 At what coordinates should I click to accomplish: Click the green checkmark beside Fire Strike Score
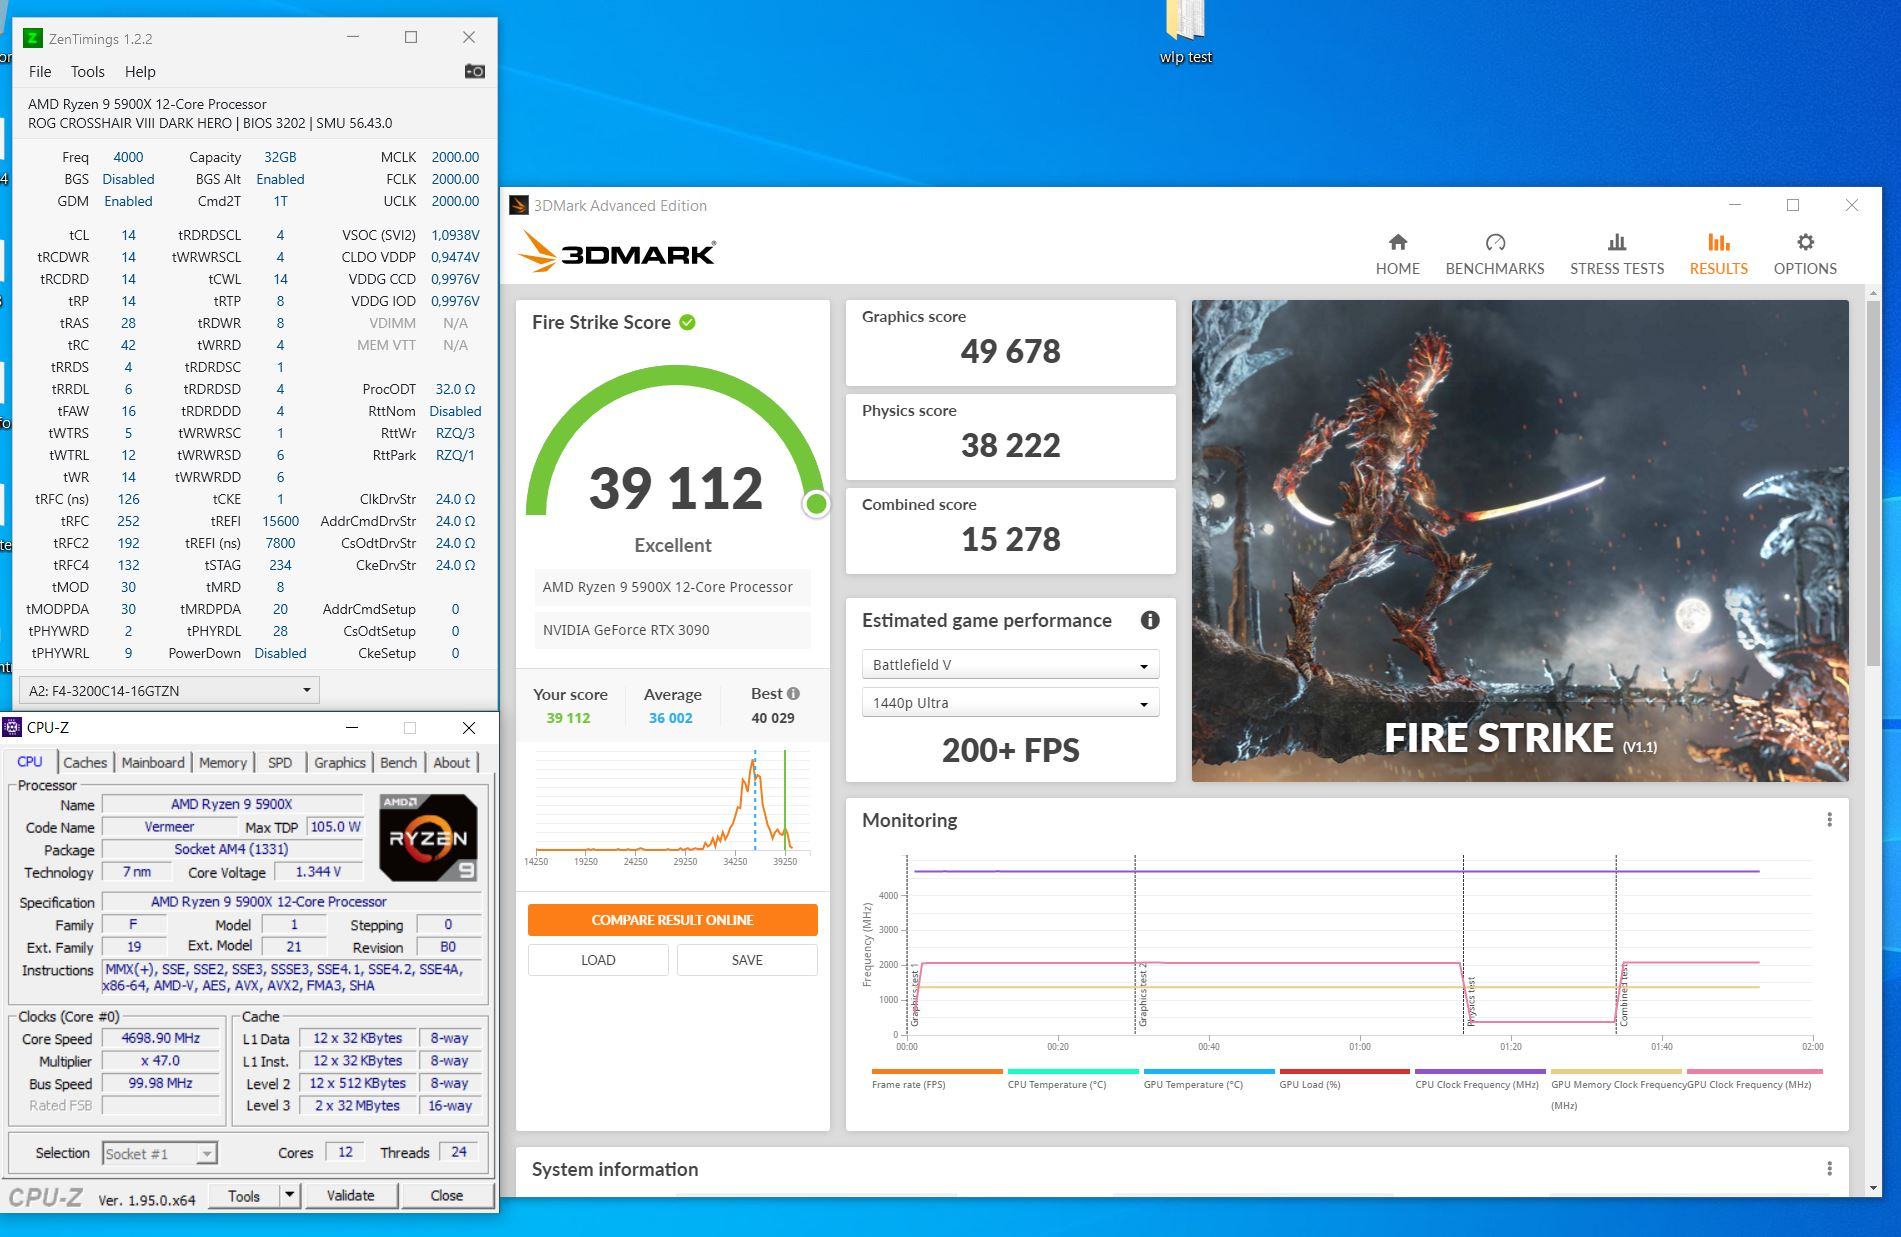(x=687, y=322)
